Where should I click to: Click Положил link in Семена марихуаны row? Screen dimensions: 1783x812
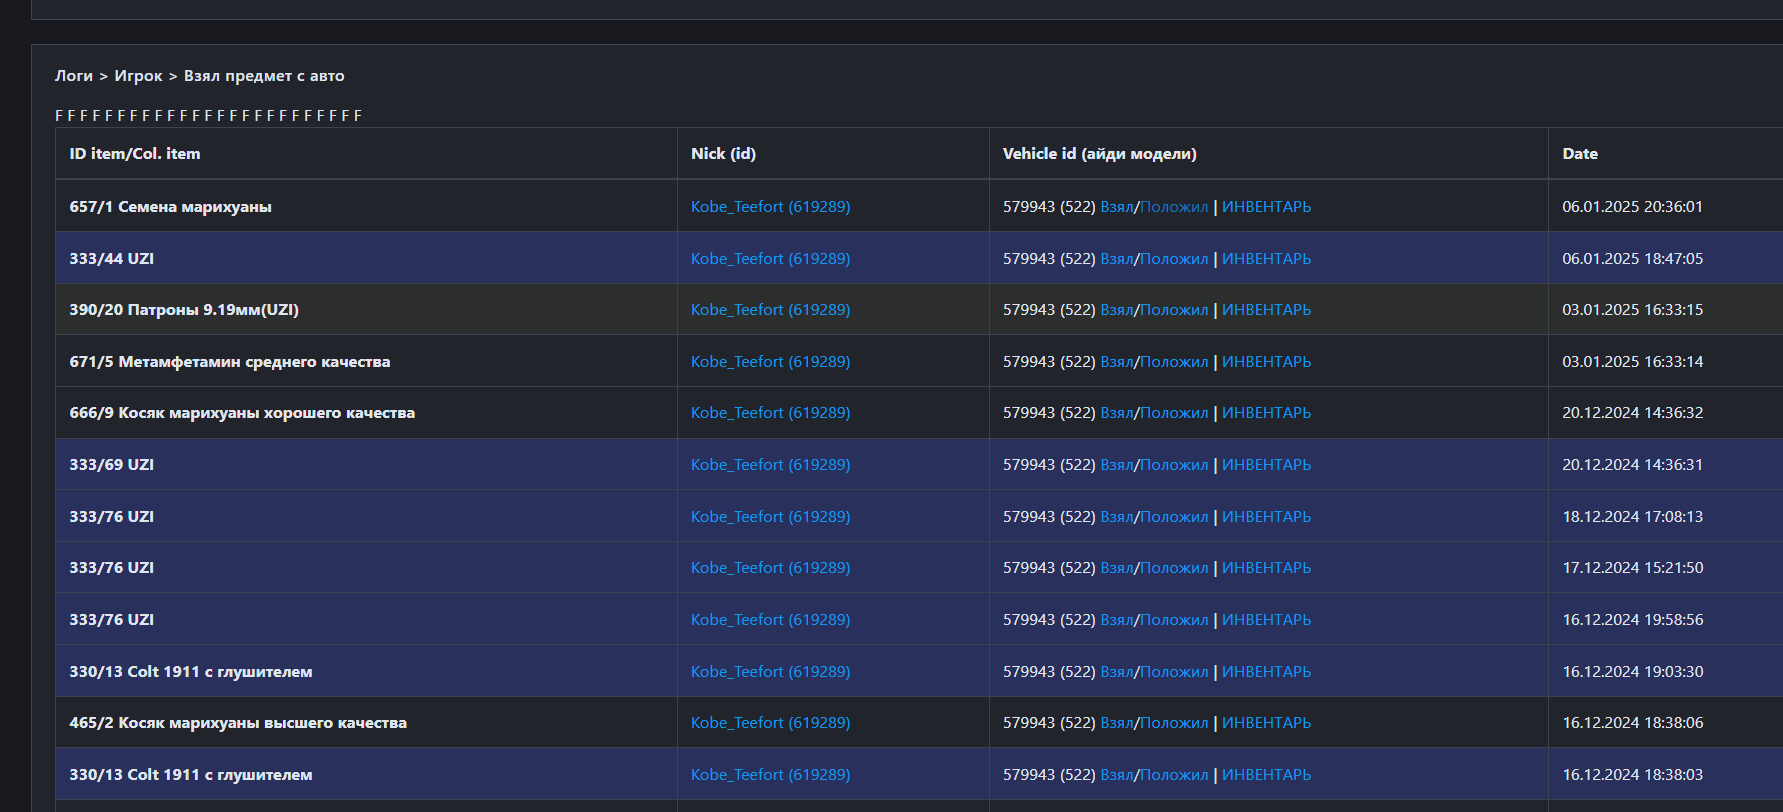(x=1174, y=207)
